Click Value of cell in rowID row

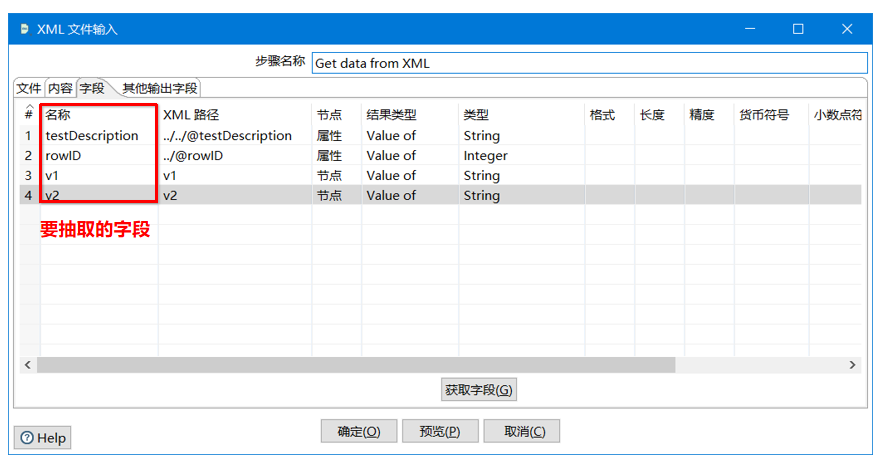click(410, 155)
